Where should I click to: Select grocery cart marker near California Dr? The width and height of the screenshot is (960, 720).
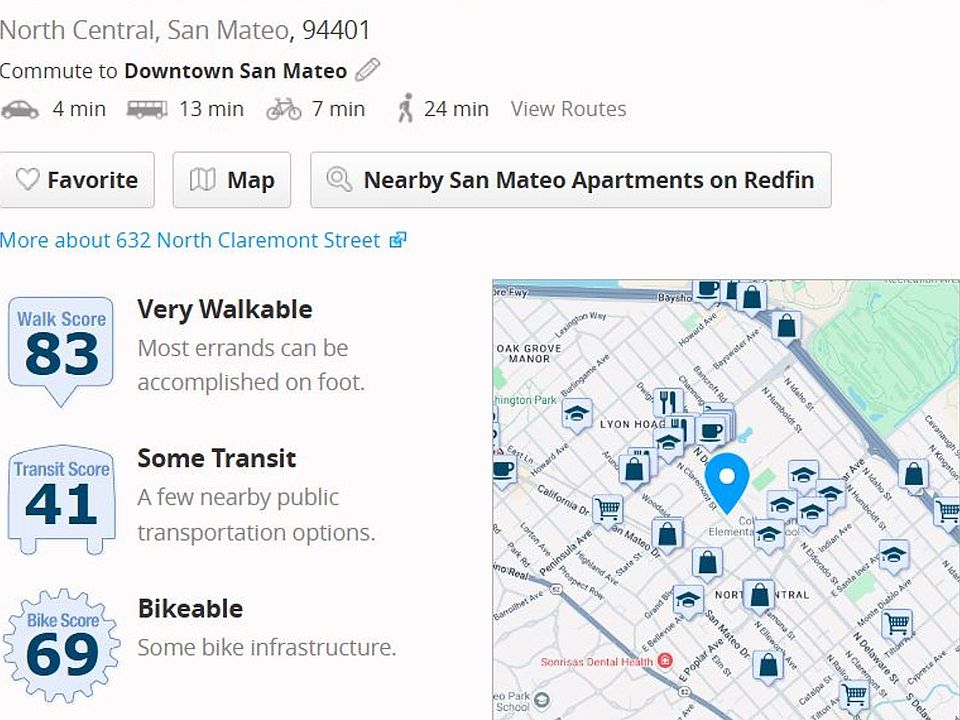point(607,510)
